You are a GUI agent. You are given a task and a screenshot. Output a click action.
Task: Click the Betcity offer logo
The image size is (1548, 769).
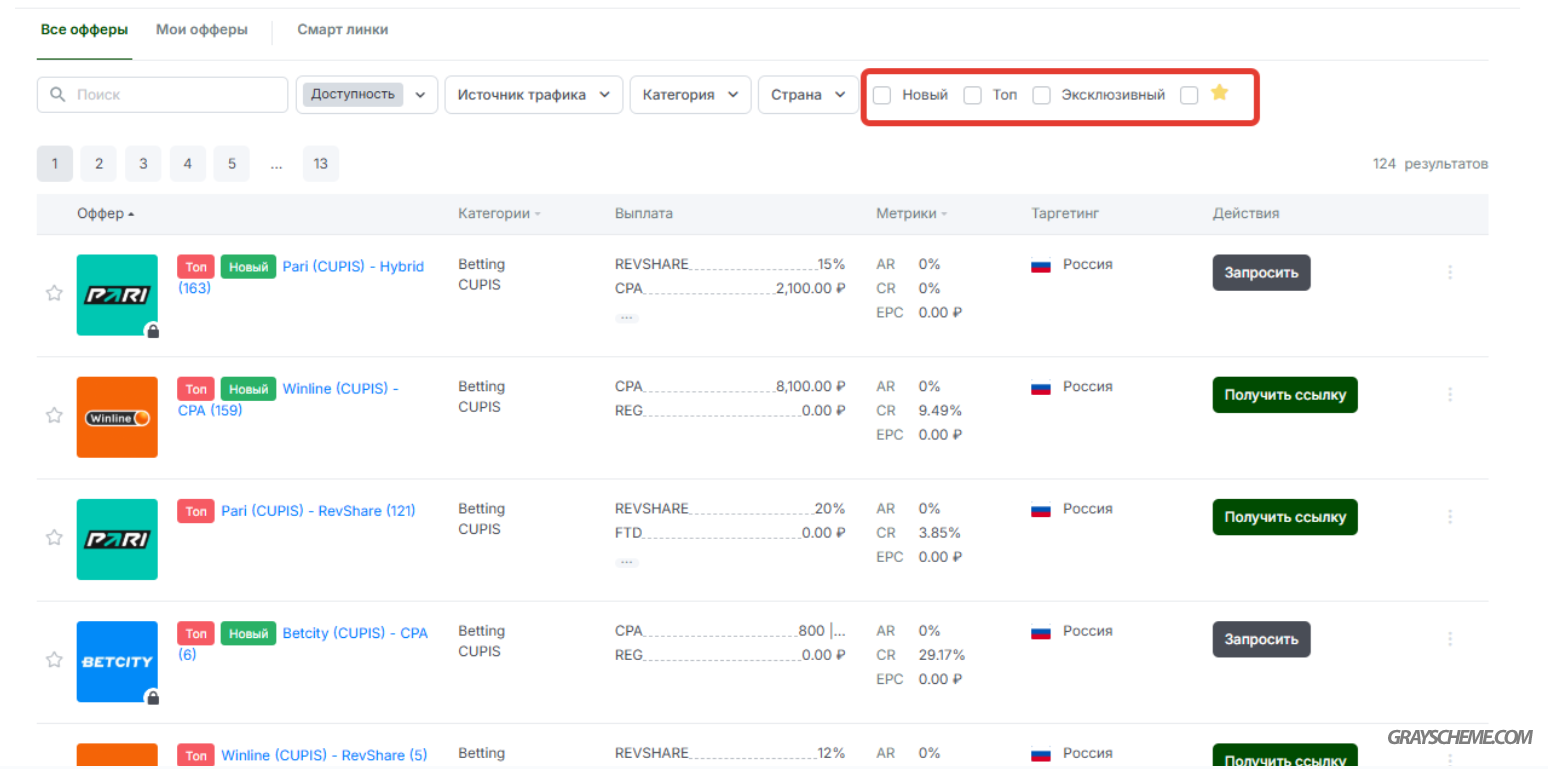pyautogui.click(x=117, y=661)
